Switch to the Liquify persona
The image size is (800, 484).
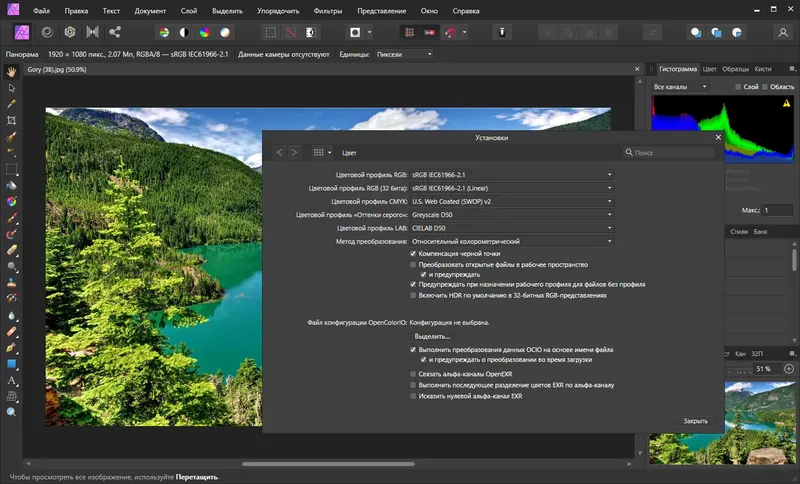click(47, 32)
